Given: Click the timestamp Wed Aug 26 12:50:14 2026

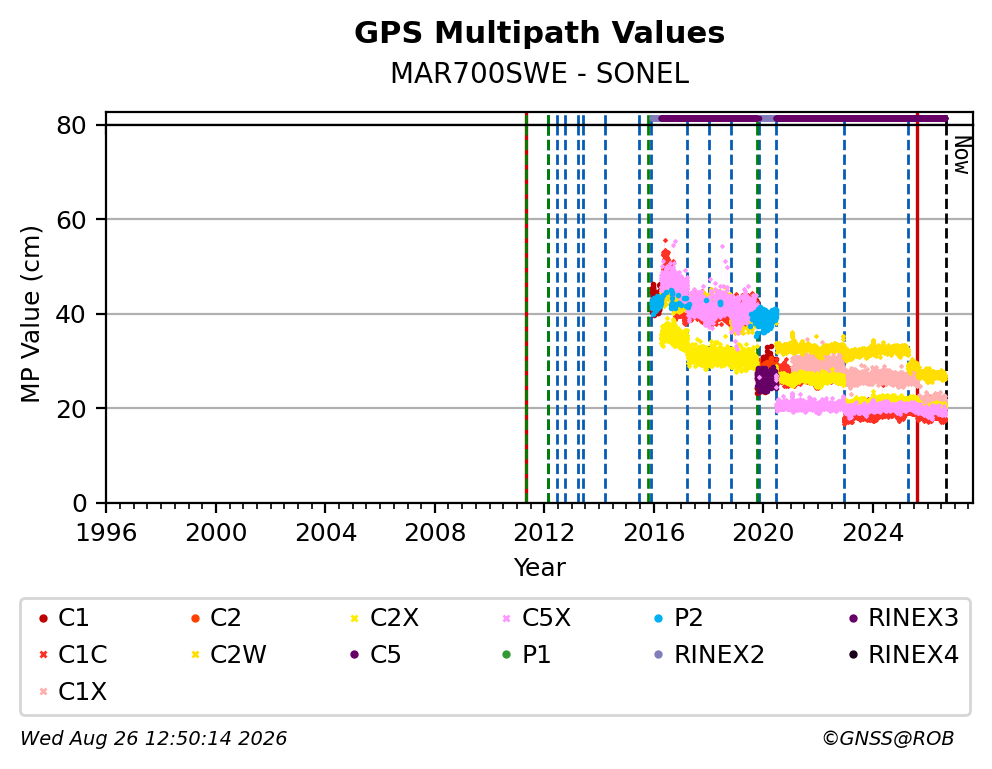Looking at the screenshot, I should click(154, 738).
